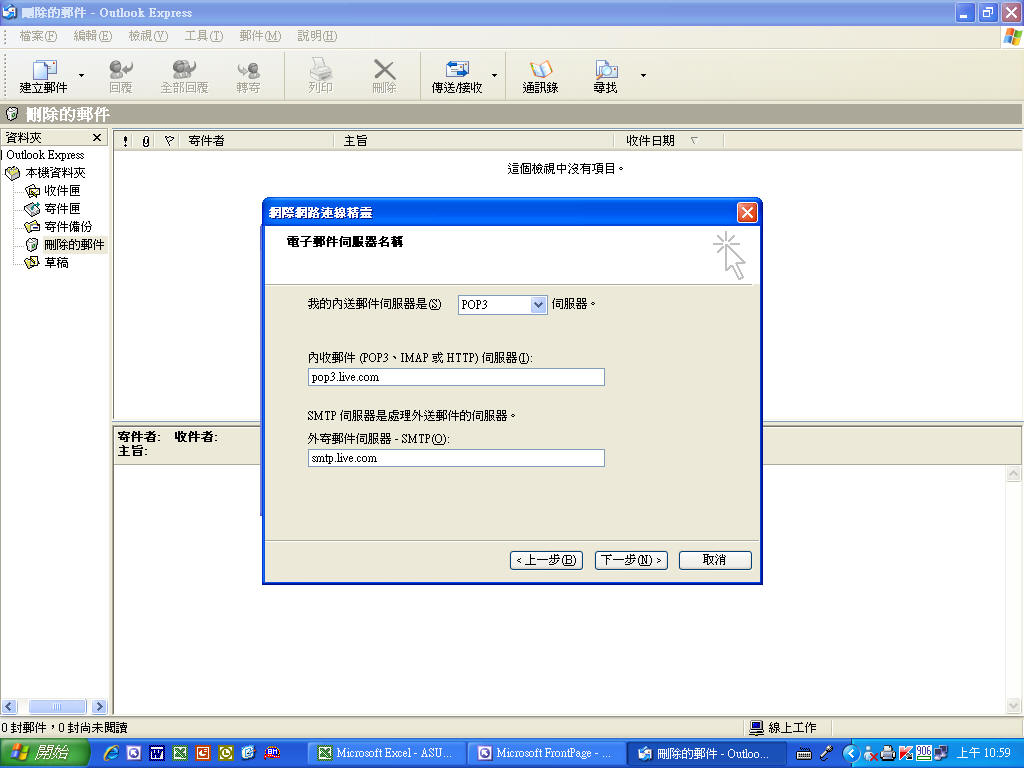
Task: Open the POP3 server type dropdown
Action: coord(538,305)
